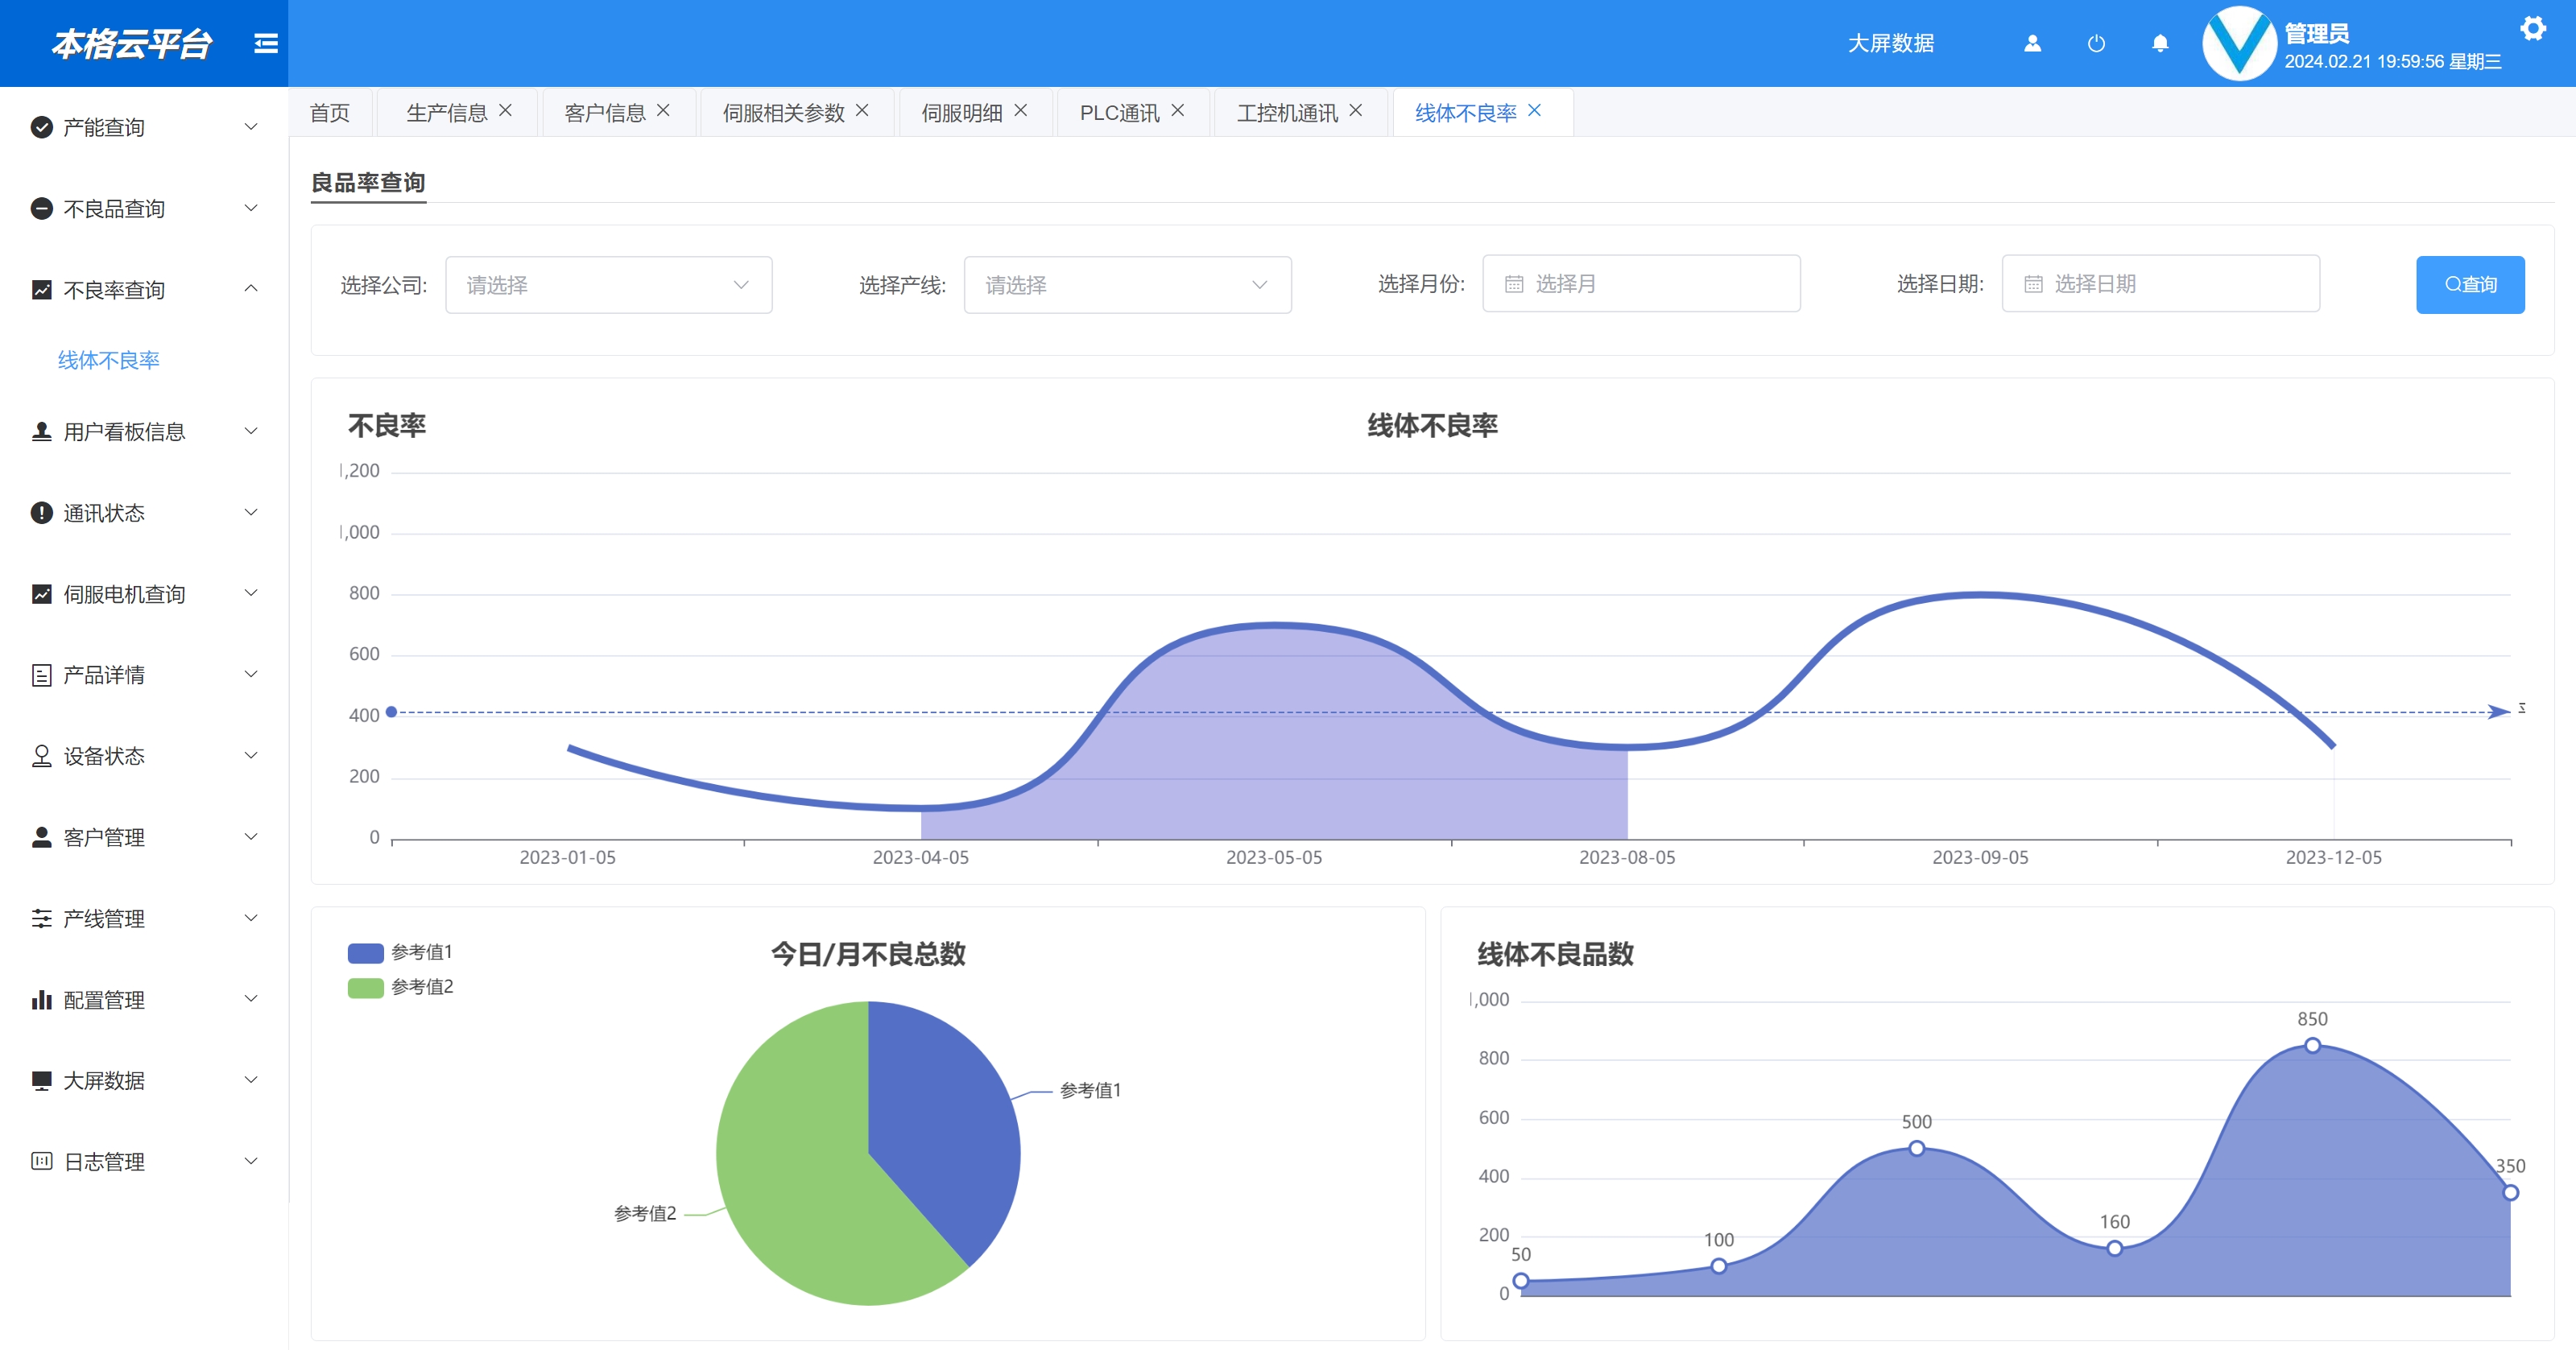Select the 良品率查询 section tab
The width and height of the screenshot is (2576, 1350).
pyautogui.click(x=368, y=183)
